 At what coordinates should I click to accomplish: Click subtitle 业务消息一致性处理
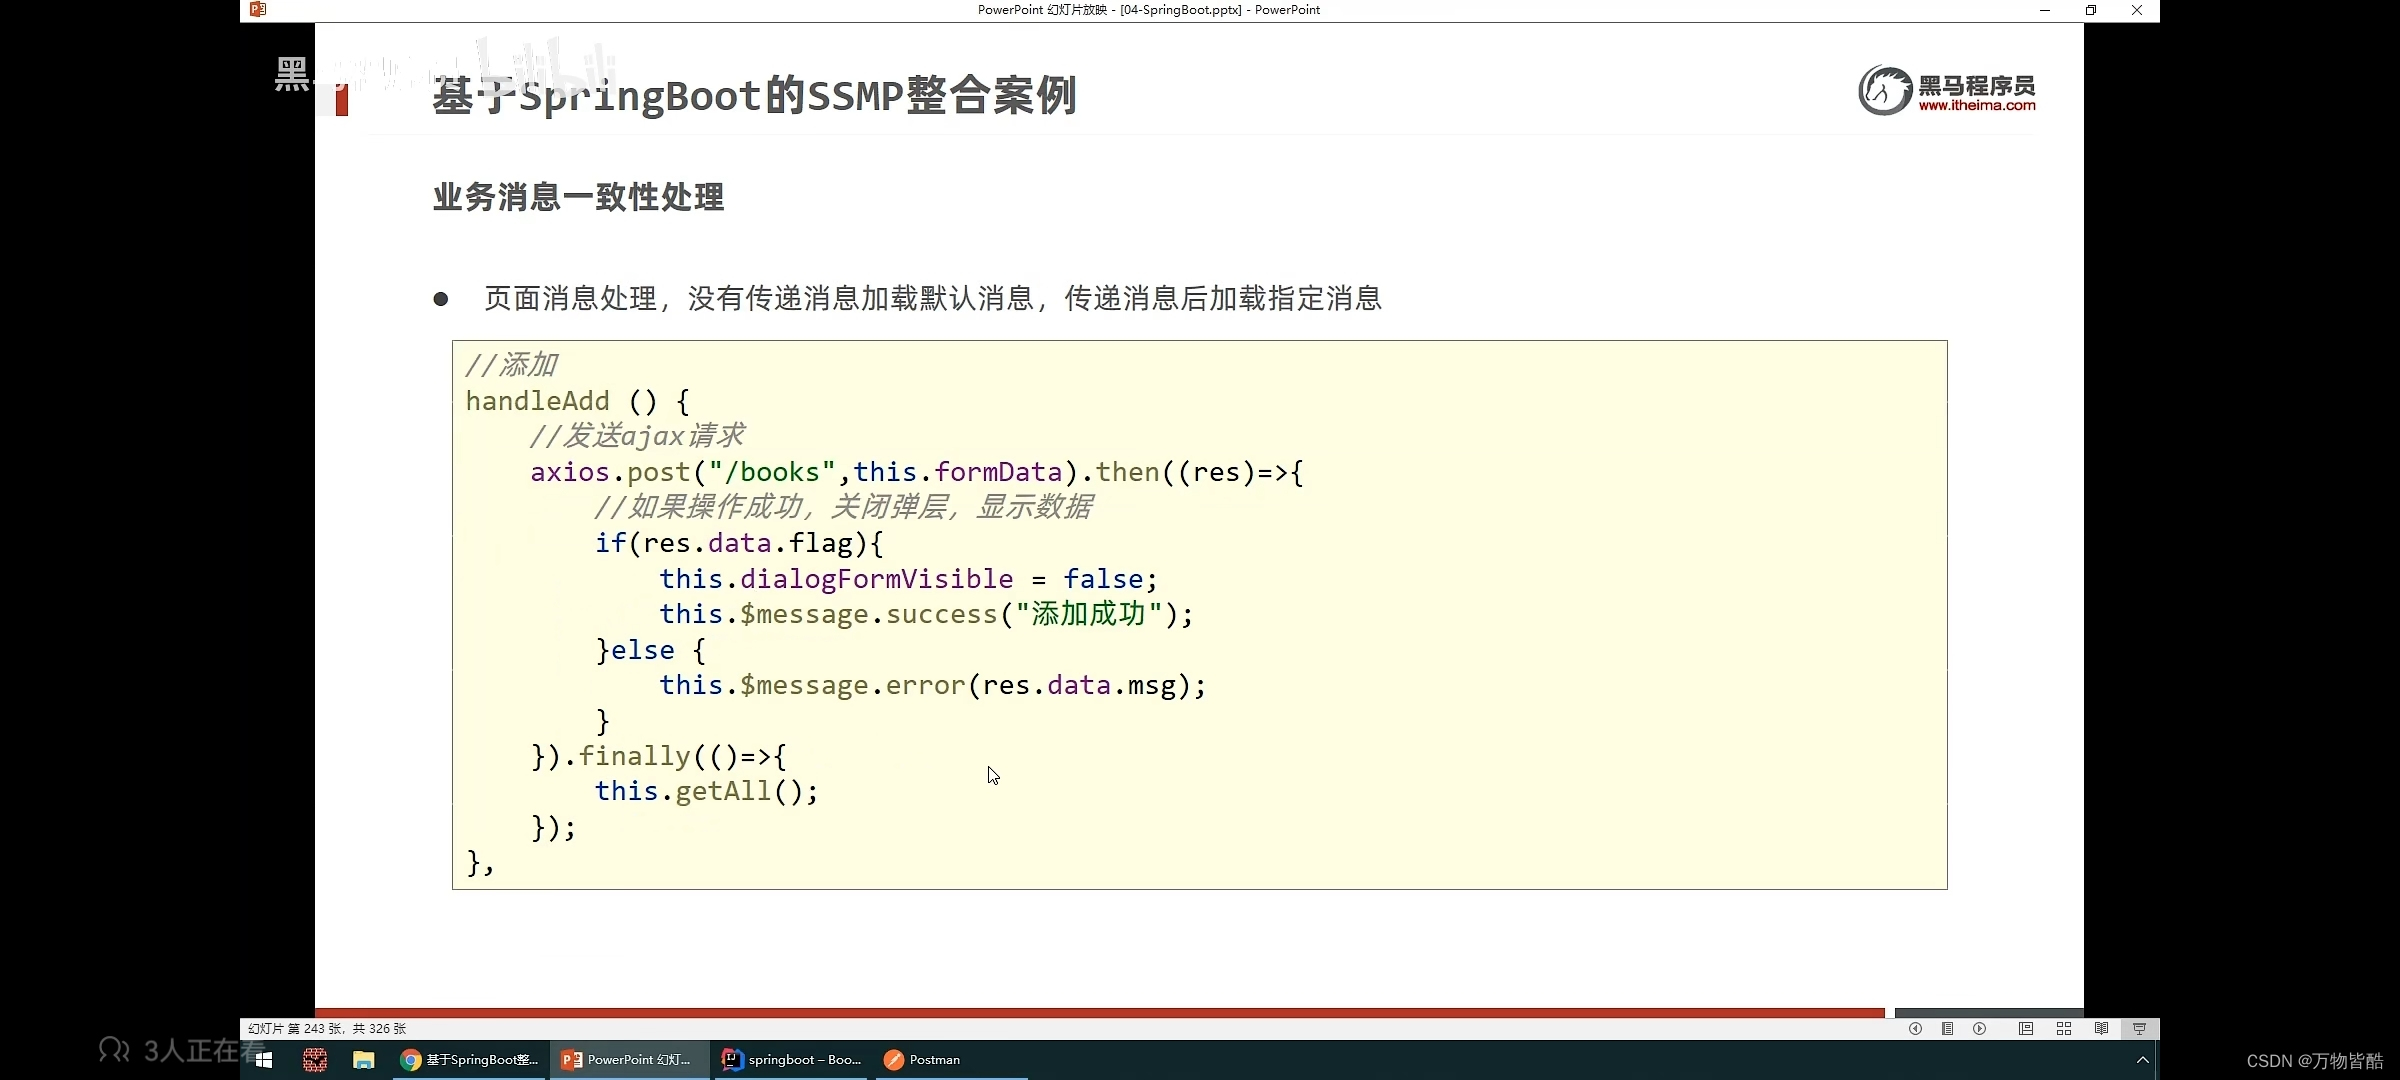578,197
